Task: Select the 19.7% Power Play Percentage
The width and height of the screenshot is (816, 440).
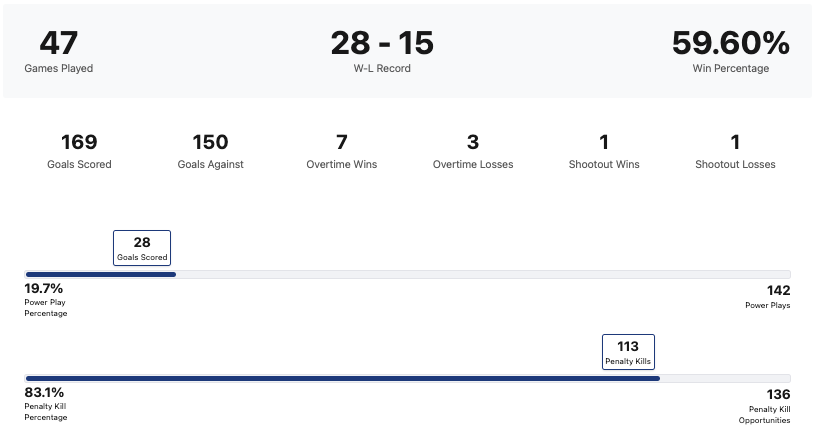Action: coord(46,299)
